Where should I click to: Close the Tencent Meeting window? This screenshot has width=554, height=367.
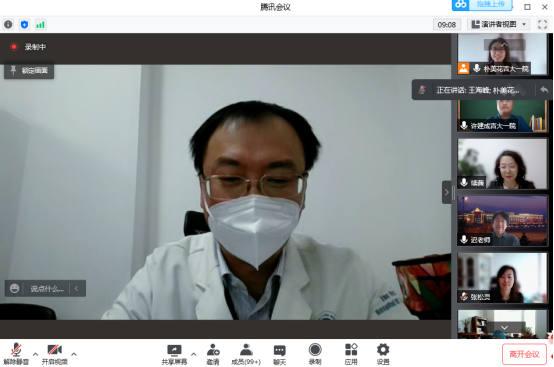point(545,7)
